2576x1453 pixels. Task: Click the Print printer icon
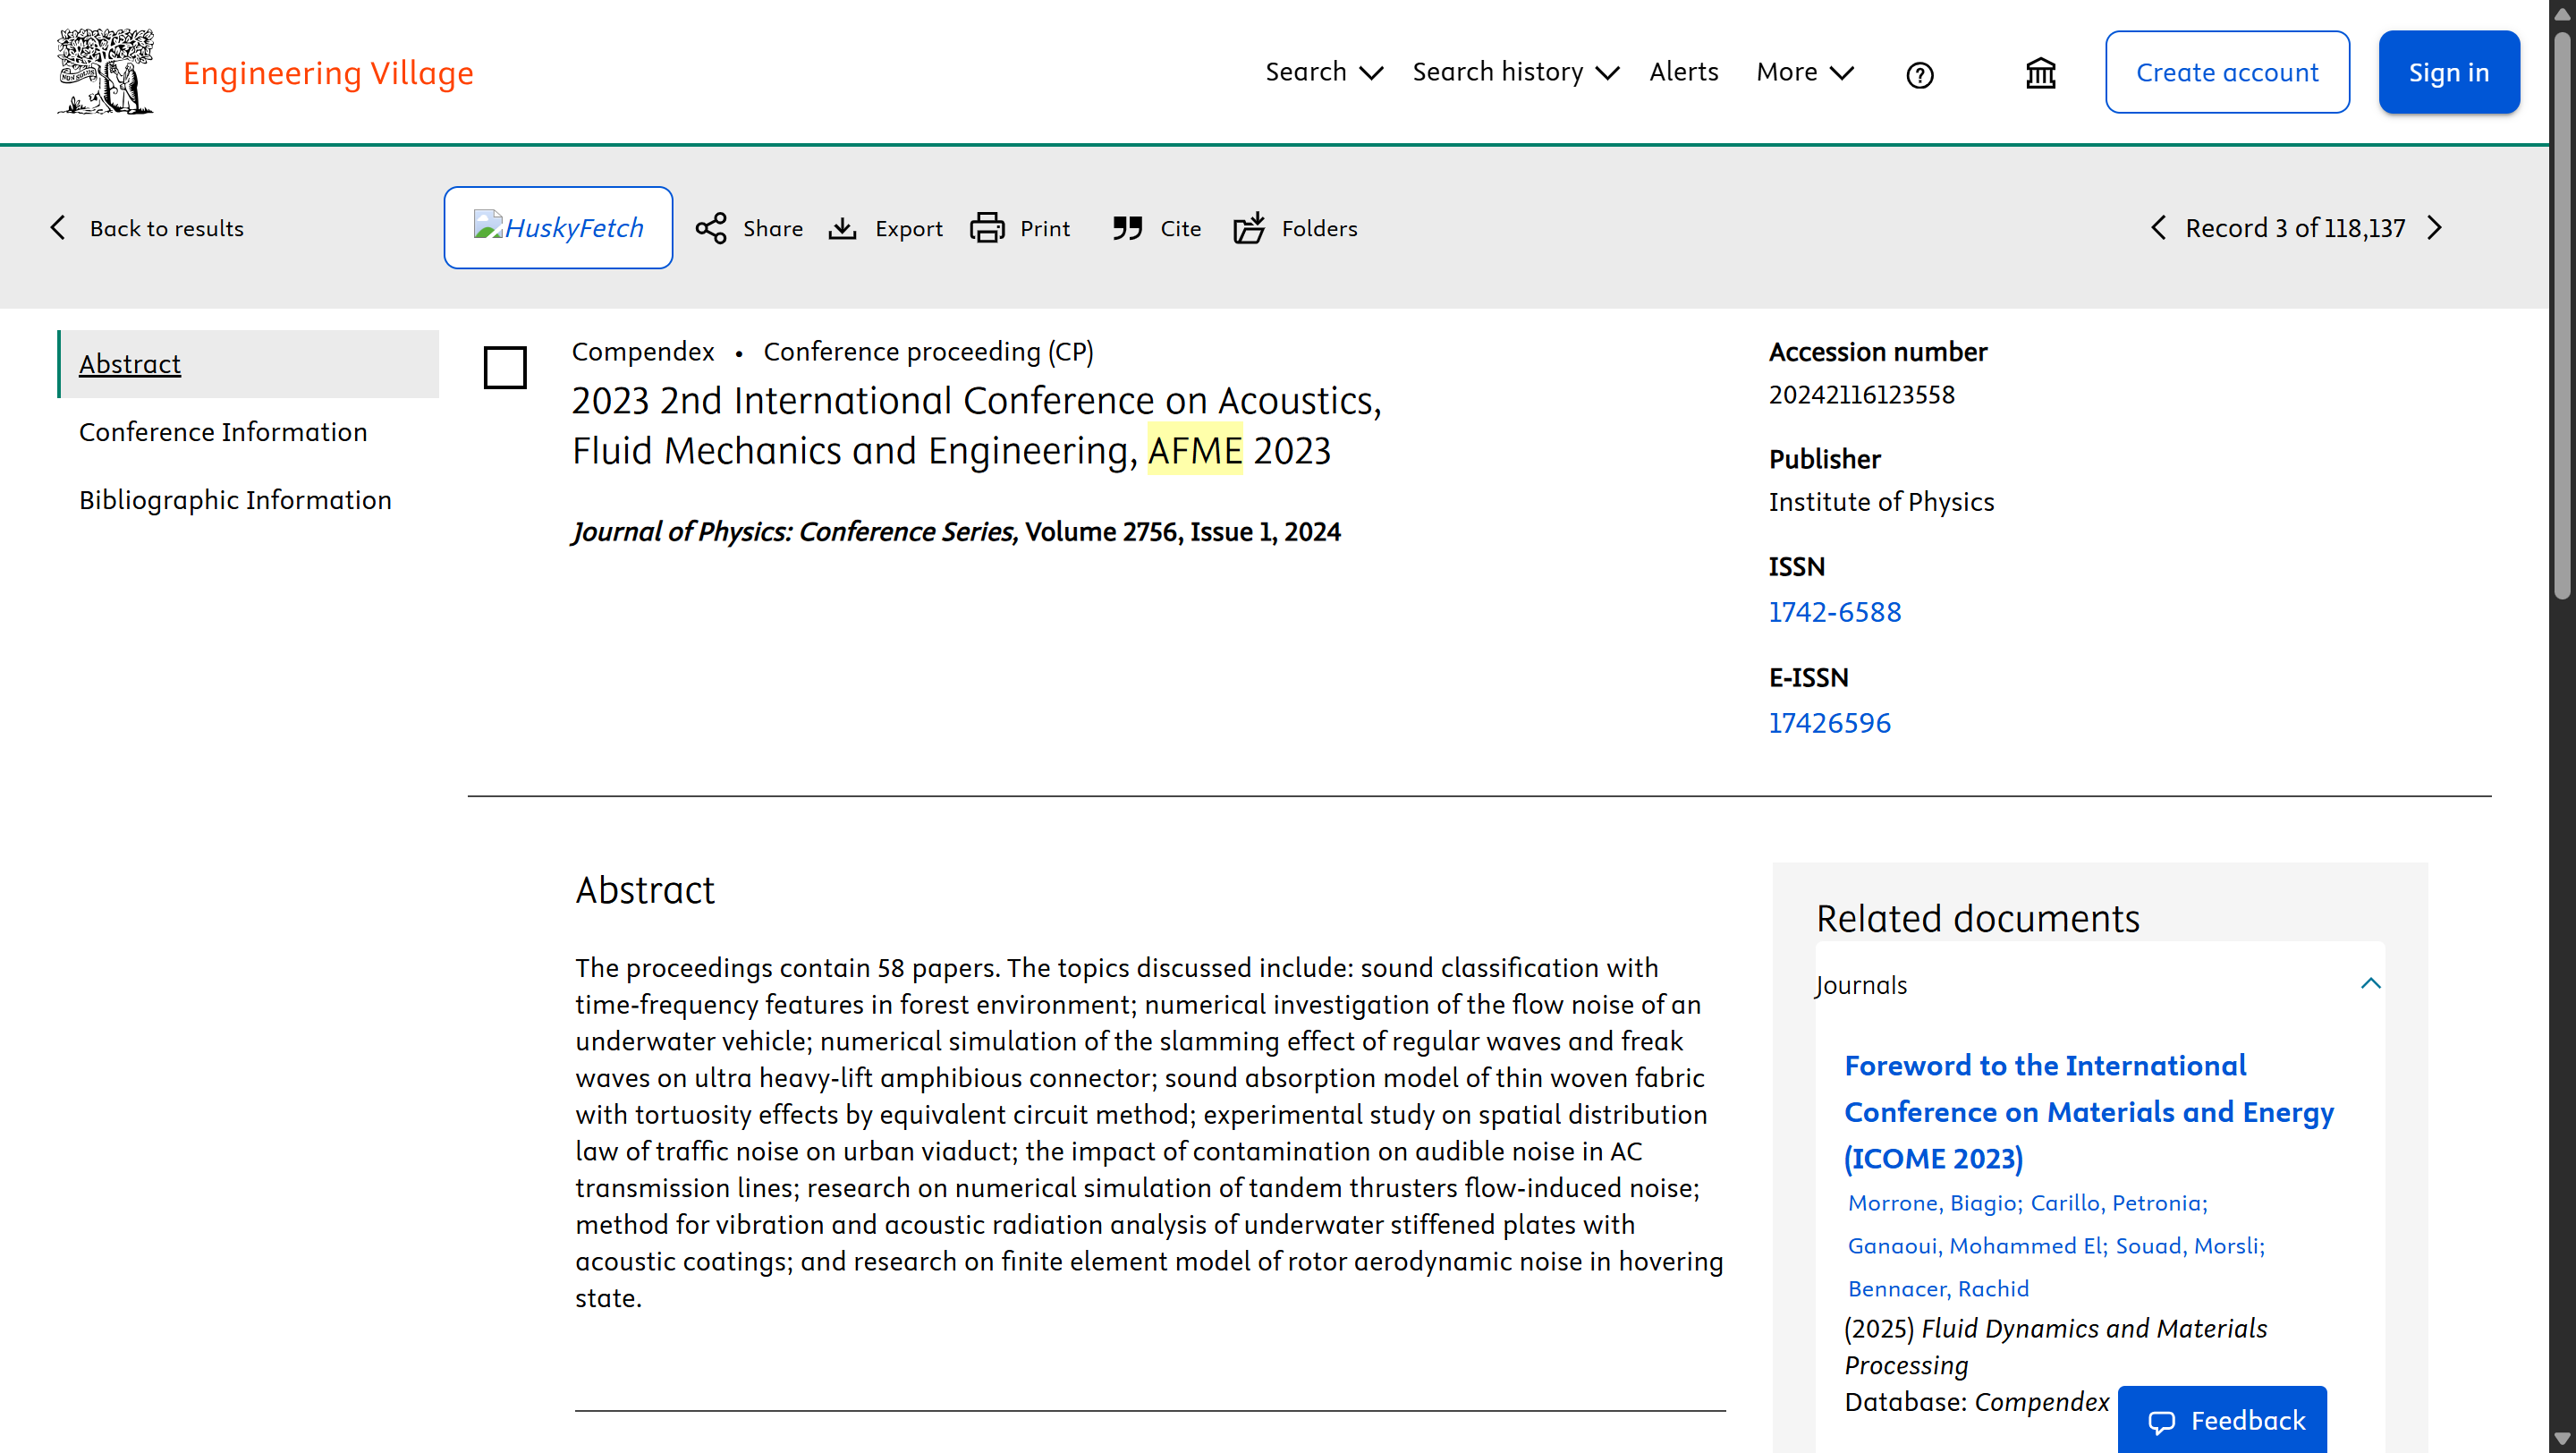pyautogui.click(x=987, y=228)
